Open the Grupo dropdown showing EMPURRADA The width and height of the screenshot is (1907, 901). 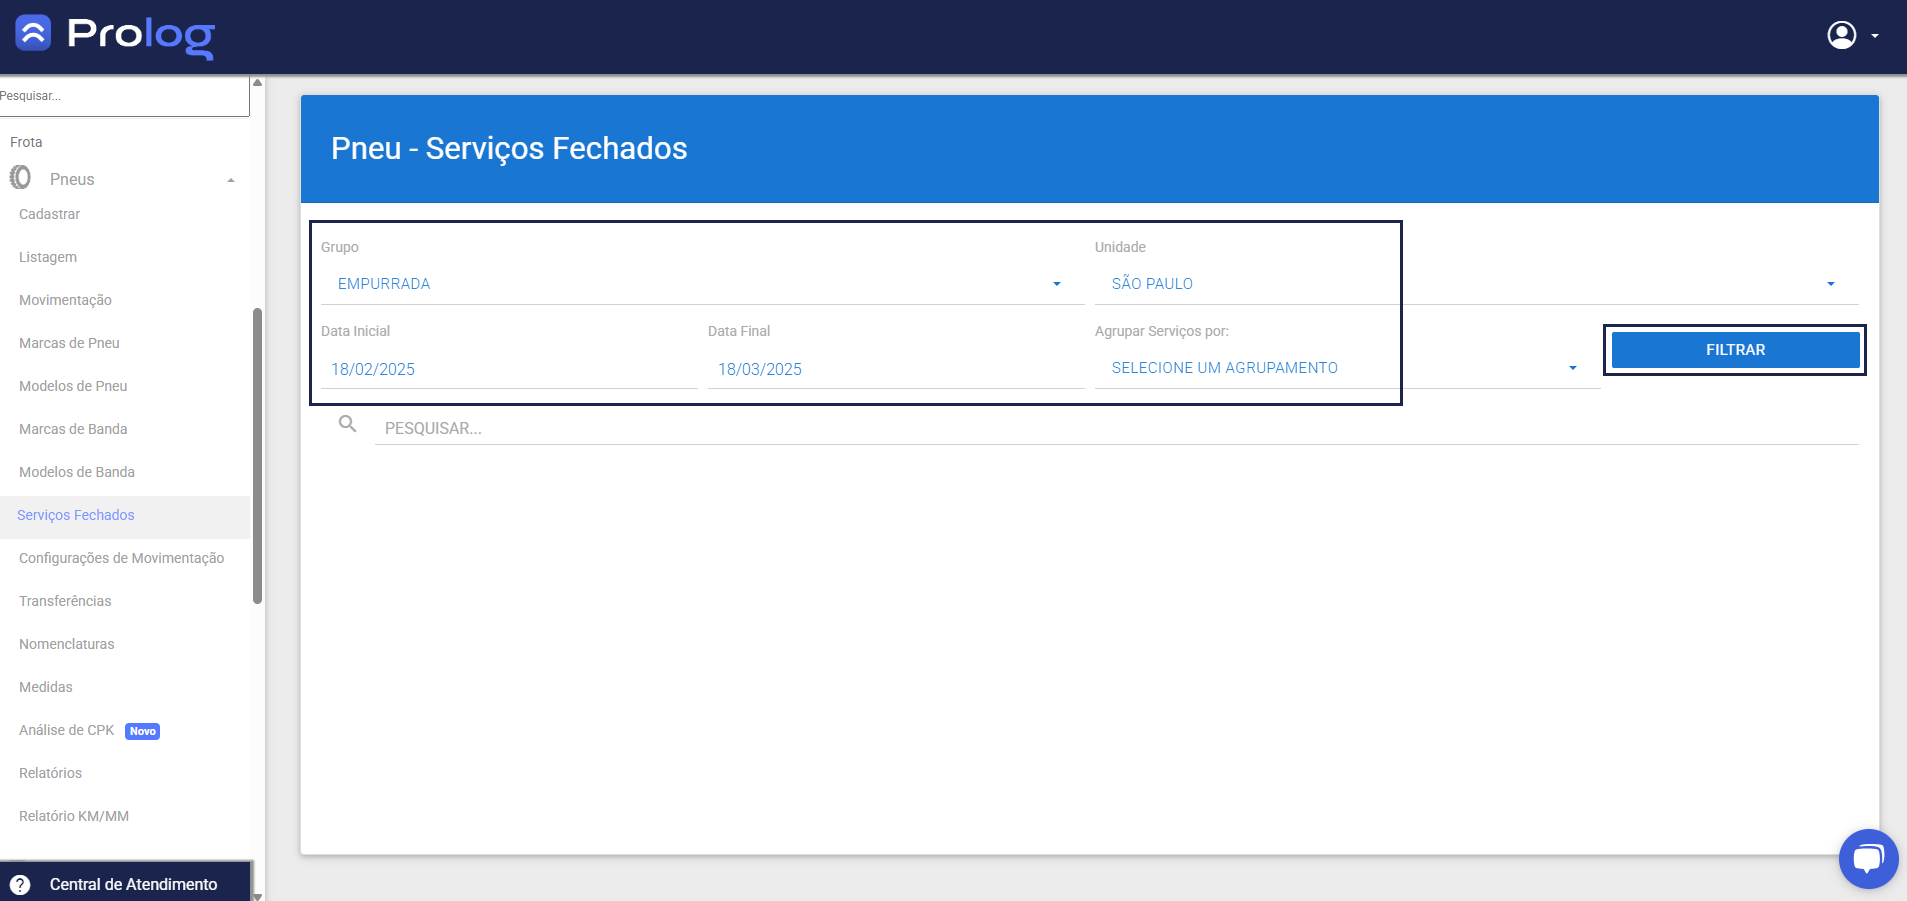[x=700, y=284]
